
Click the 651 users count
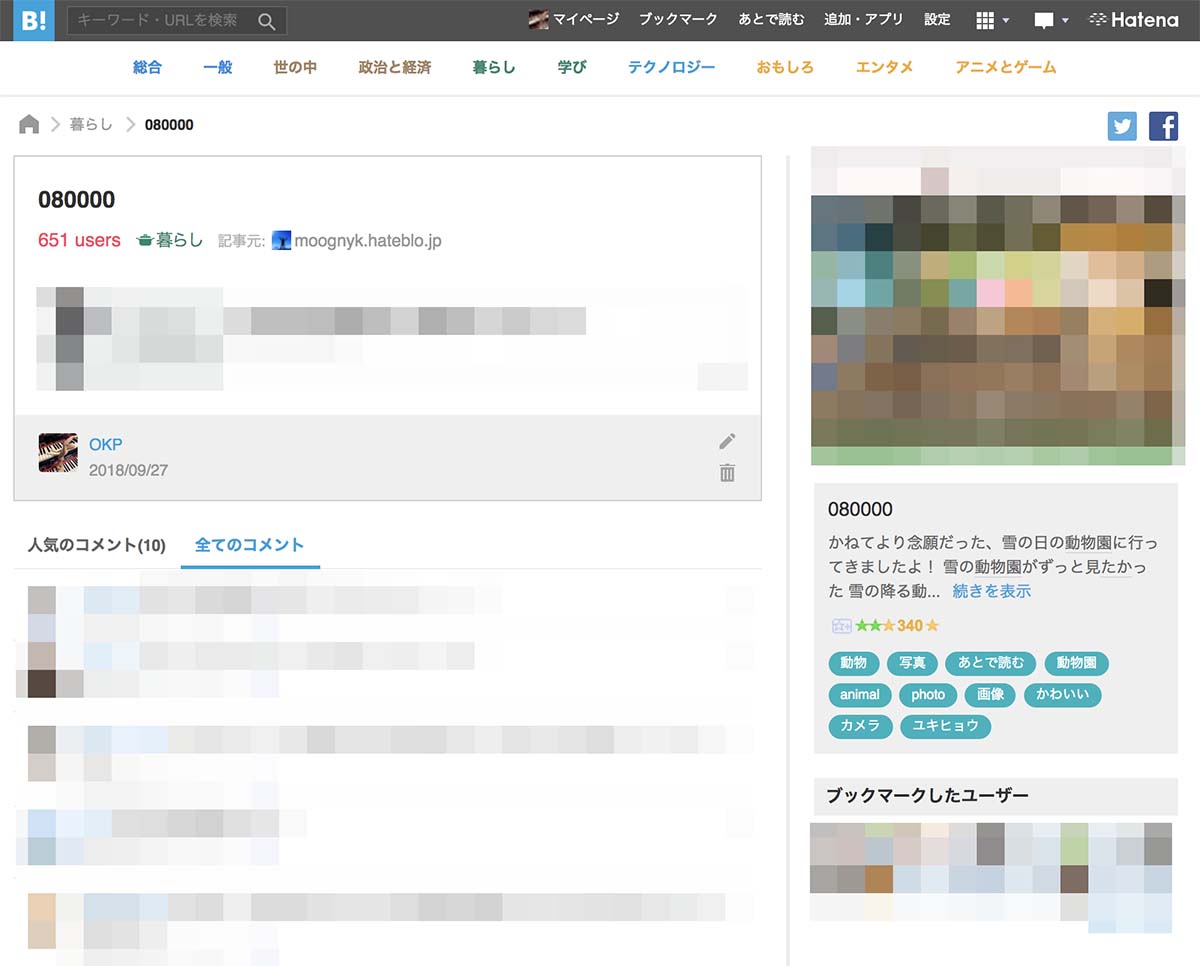(79, 240)
